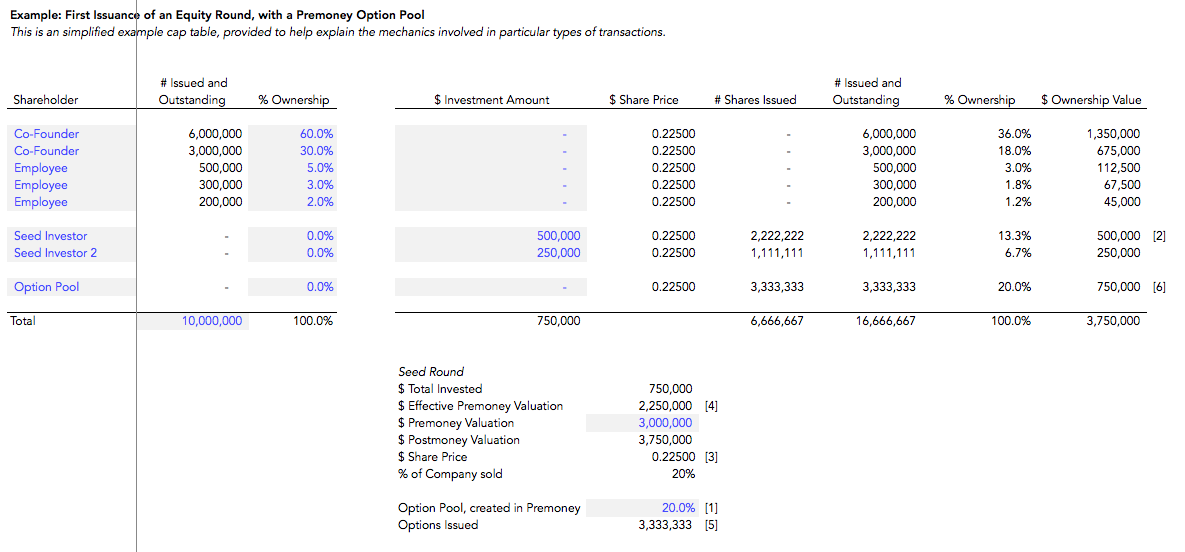
Task: Click the '# Shares Issued' column header
Action: coord(758,100)
